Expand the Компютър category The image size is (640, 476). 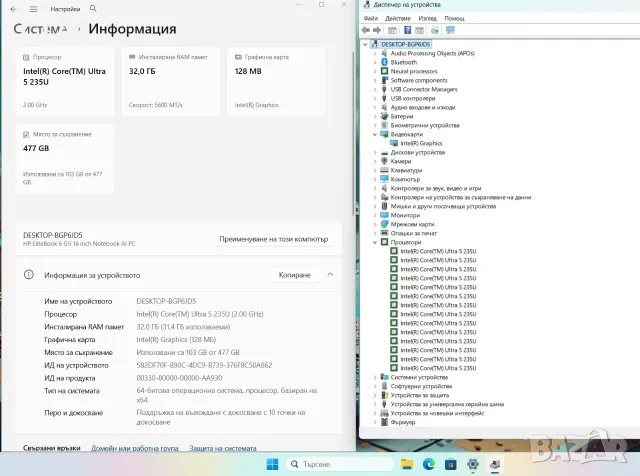(x=375, y=179)
